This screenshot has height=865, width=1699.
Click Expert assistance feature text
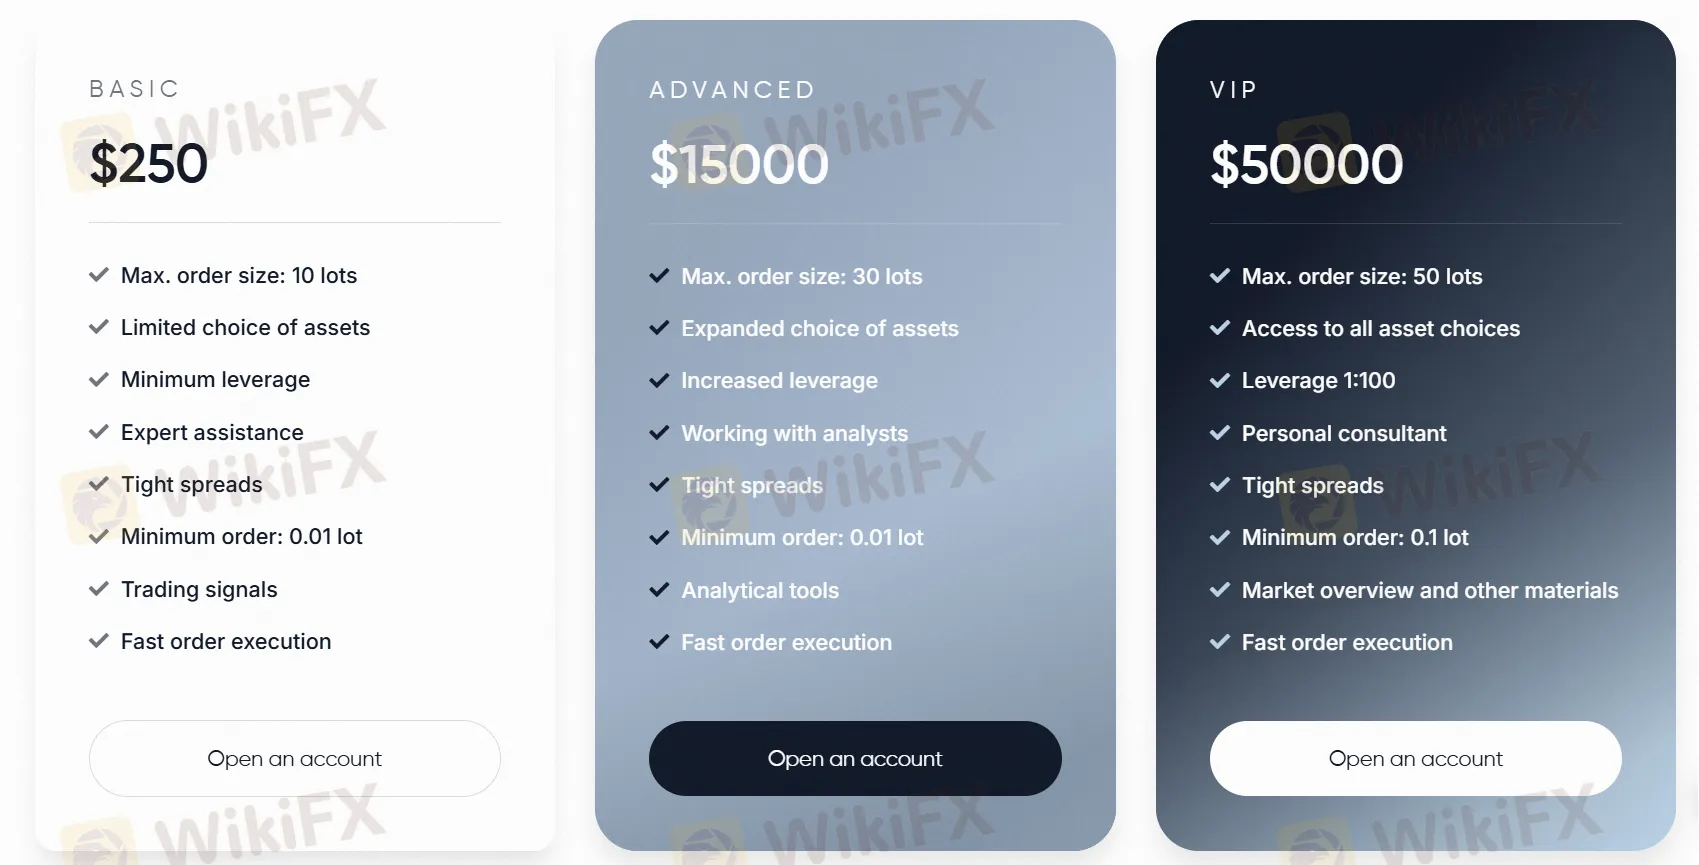point(212,432)
